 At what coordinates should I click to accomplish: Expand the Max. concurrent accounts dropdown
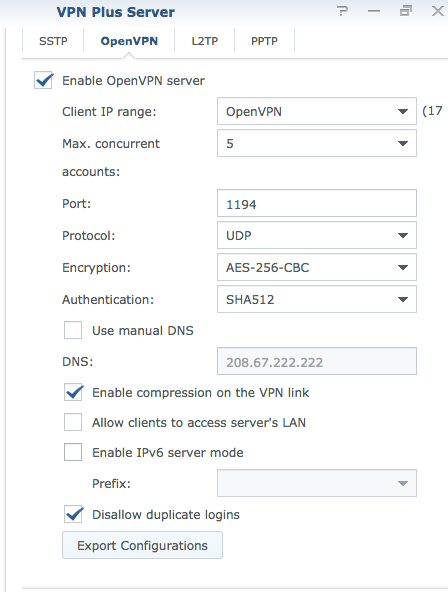[317, 143]
